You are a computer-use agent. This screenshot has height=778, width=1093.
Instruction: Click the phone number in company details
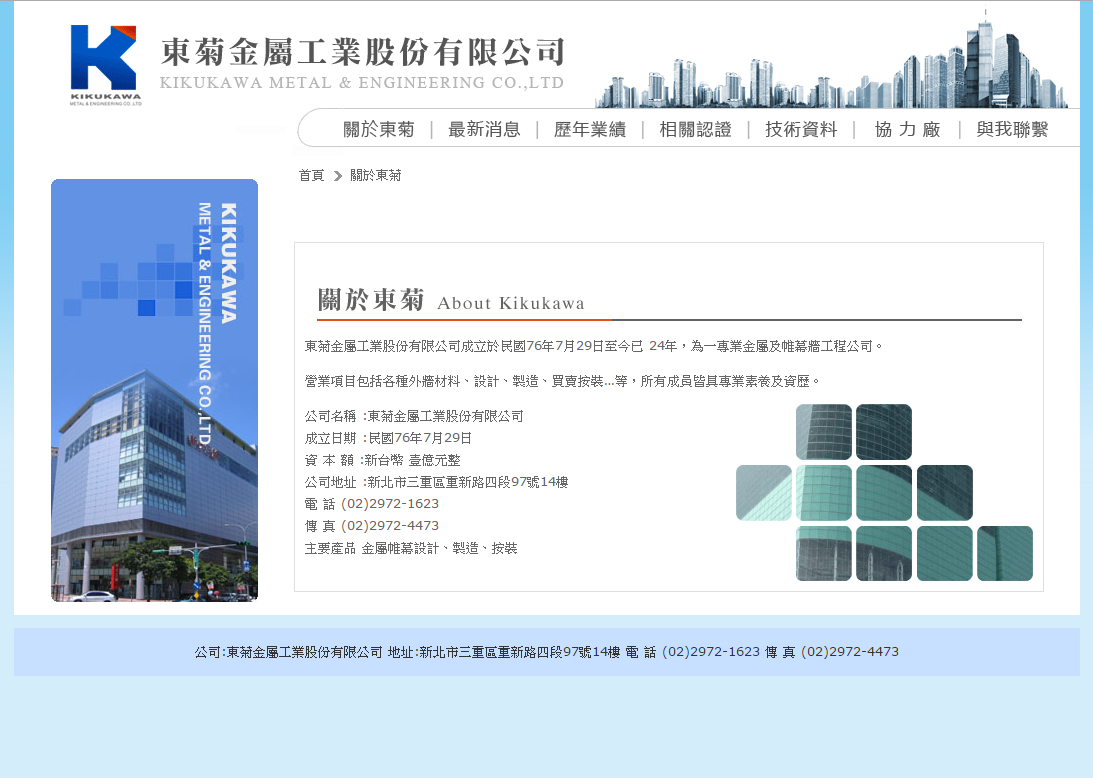pyautogui.click(x=390, y=504)
